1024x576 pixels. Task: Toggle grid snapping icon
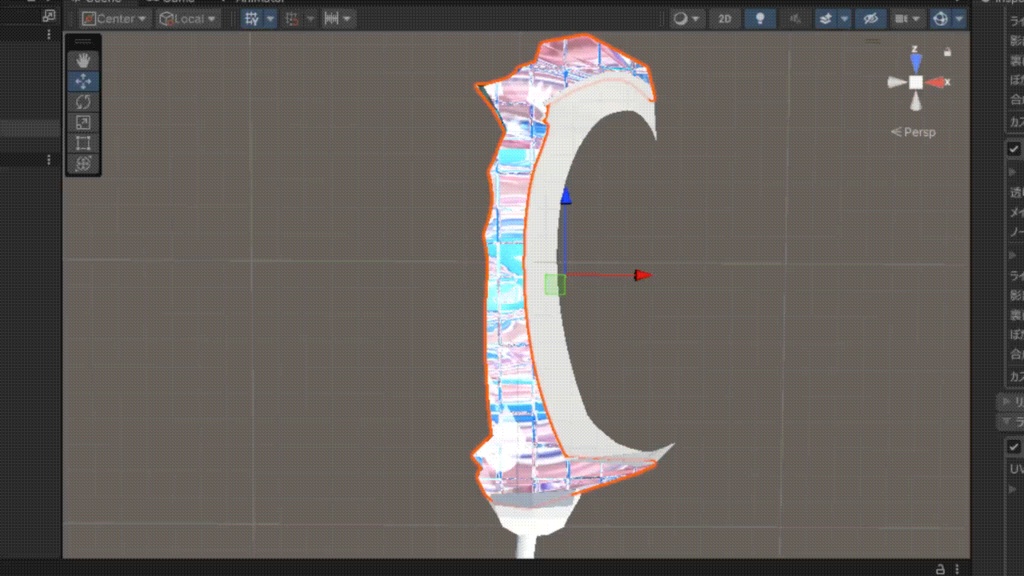pyautogui.click(x=292, y=19)
